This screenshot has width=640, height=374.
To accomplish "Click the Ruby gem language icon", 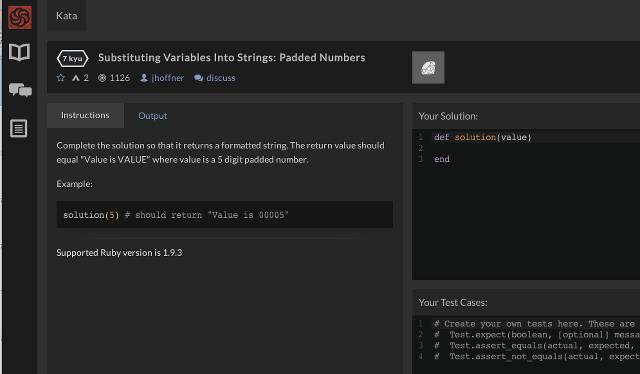I will coord(428,67).
